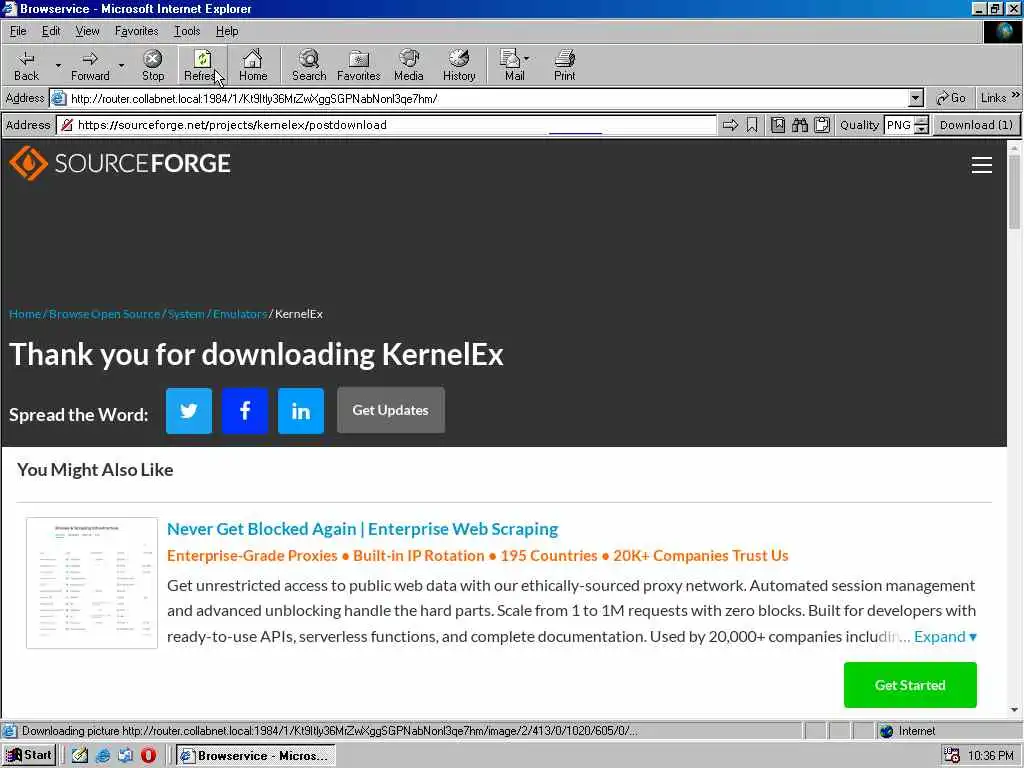Open the Edit menu
Screen dimensions: 1024x768
51,31
